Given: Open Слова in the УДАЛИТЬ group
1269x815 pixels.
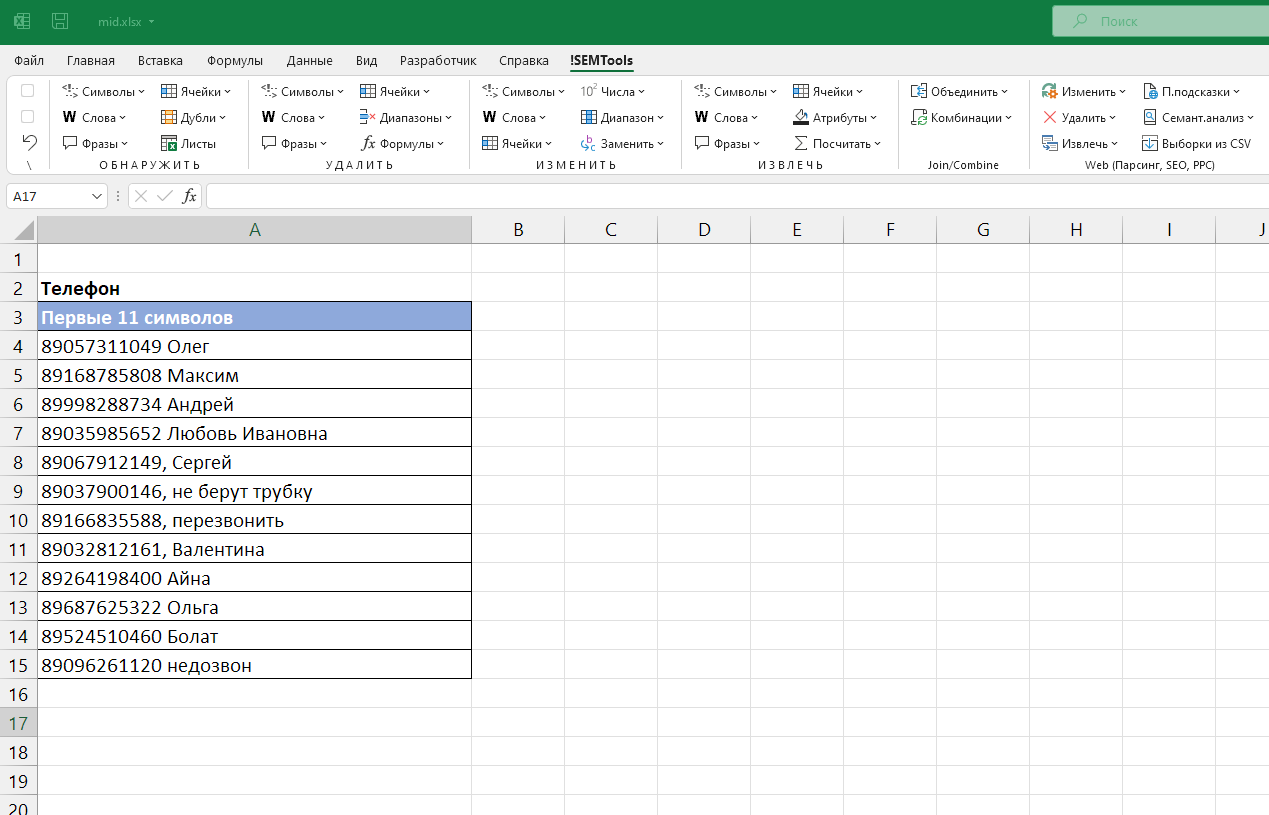Looking at the screenshot, I should [293, 117].
